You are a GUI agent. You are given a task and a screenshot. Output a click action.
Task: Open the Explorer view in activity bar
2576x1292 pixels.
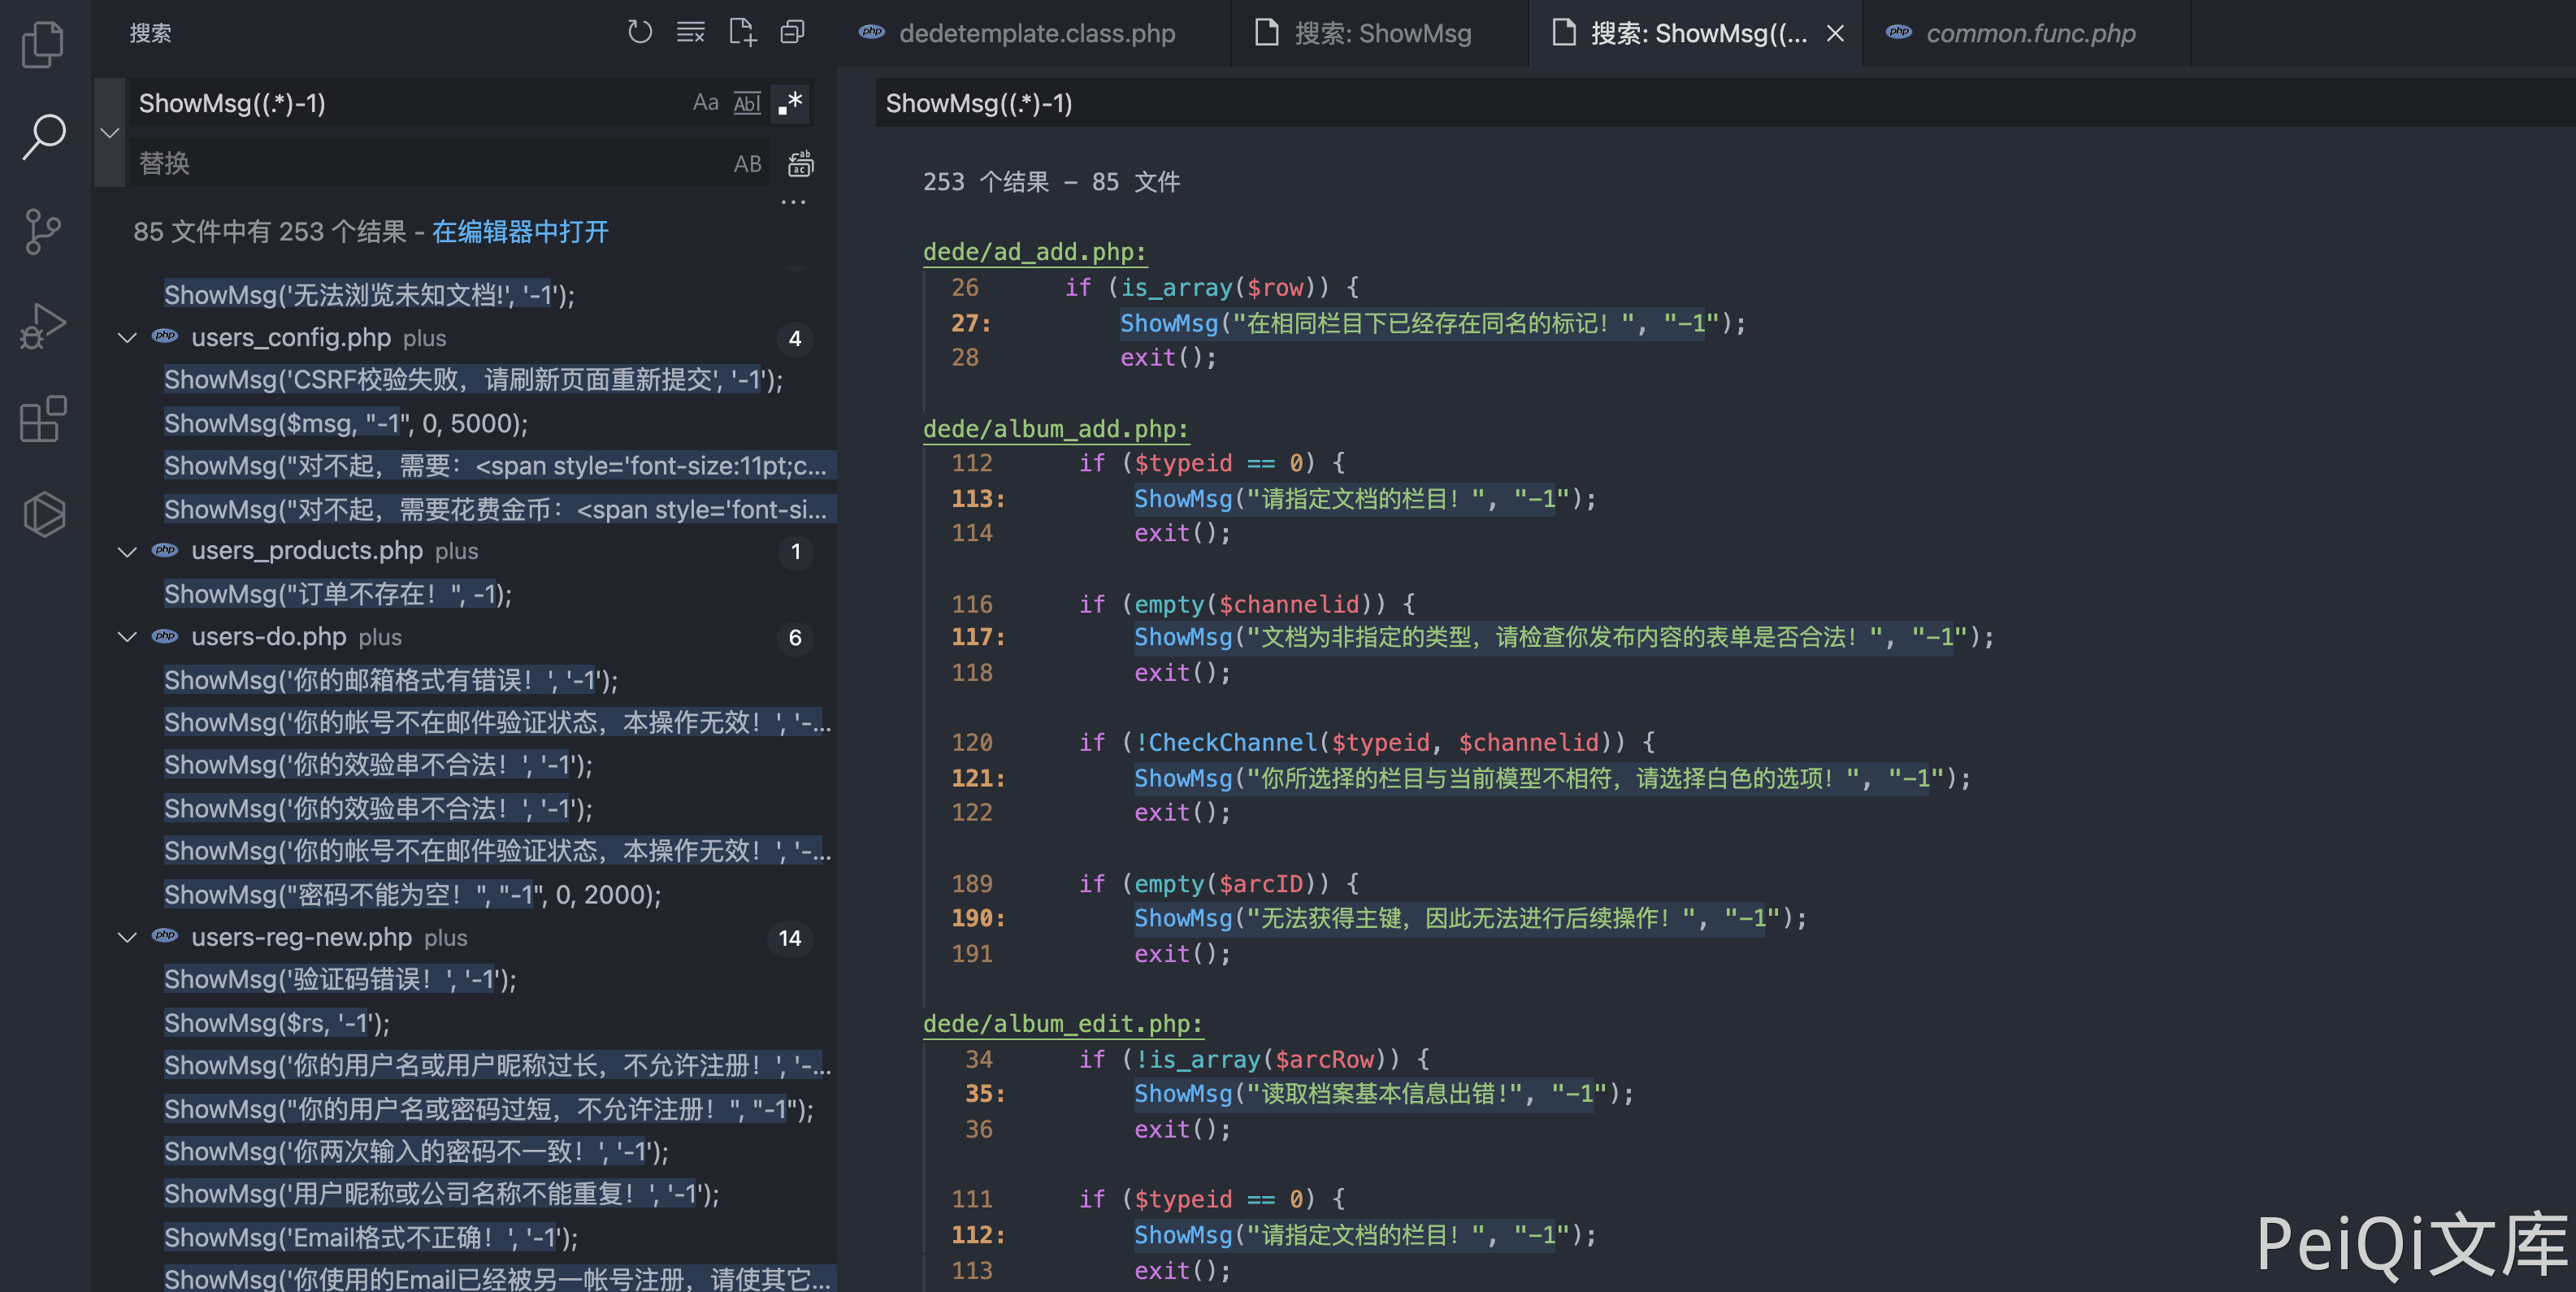43,44
